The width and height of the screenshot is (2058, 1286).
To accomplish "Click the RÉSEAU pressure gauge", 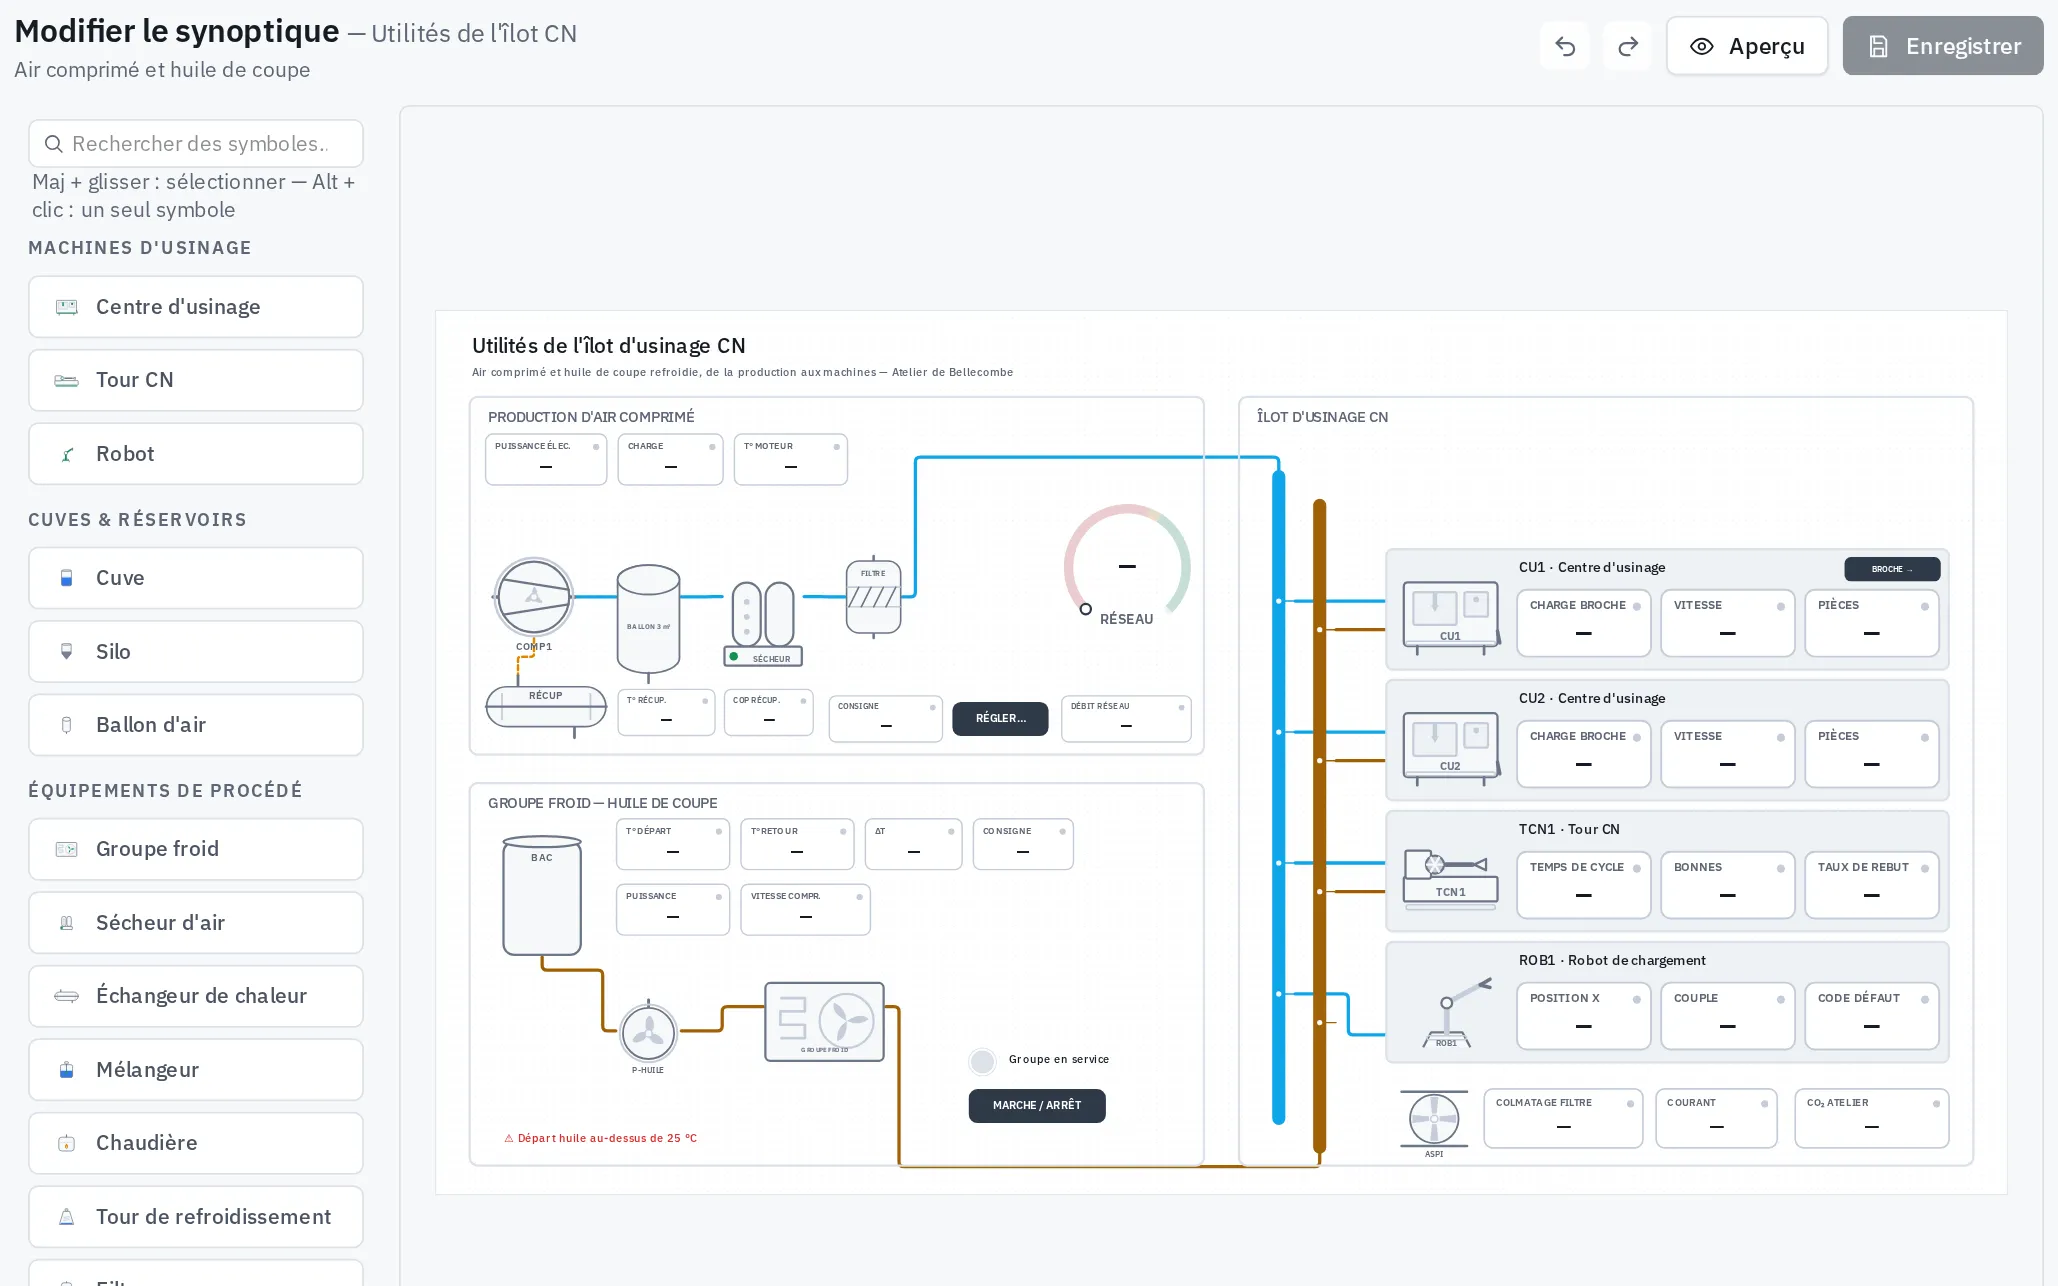I will click(1127, 566).
